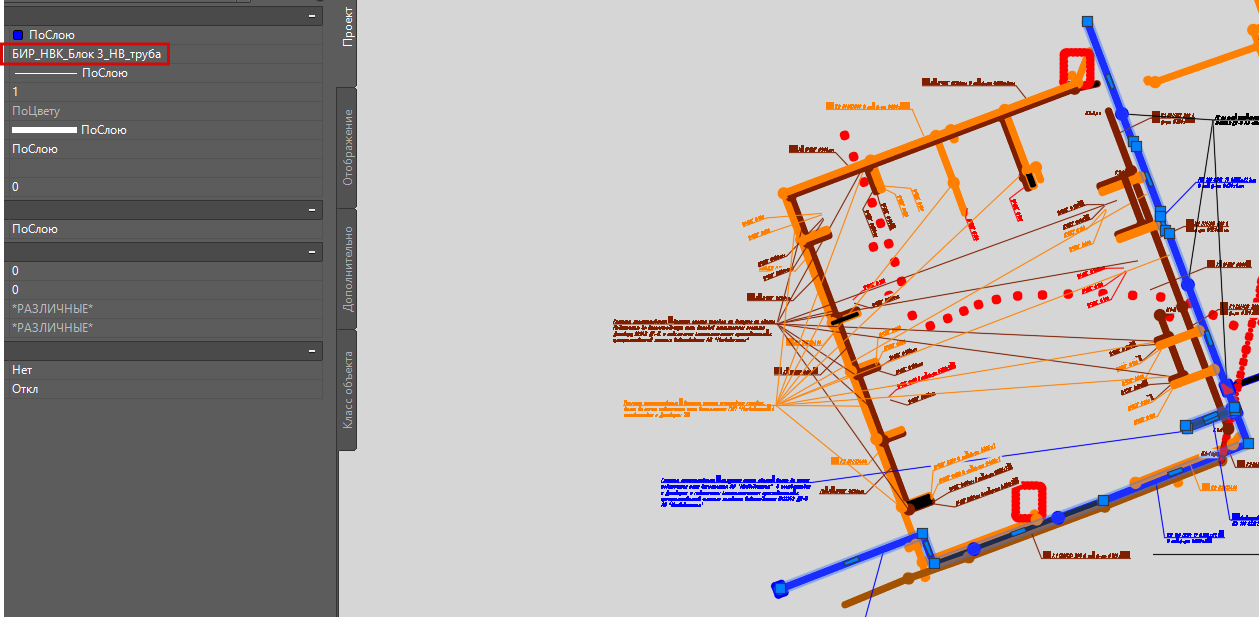Select the Откл property row
This screenshot has height=617, width=1259.
[163, 389]
